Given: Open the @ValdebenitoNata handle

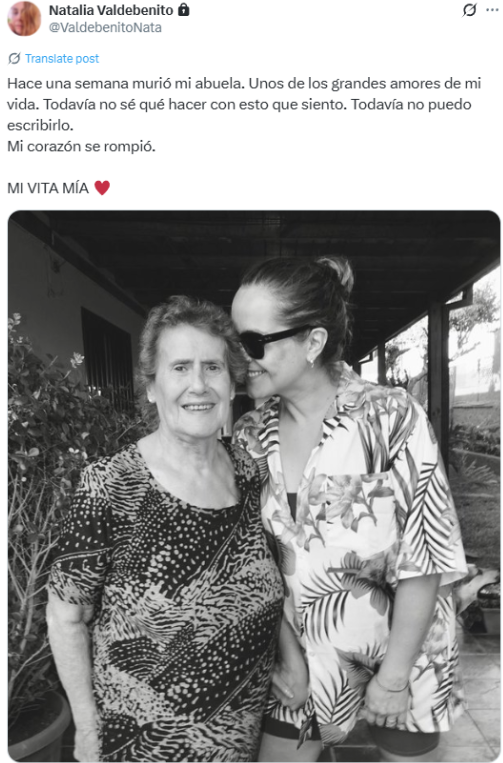Looking at the screenshot, I should (105, 27).
